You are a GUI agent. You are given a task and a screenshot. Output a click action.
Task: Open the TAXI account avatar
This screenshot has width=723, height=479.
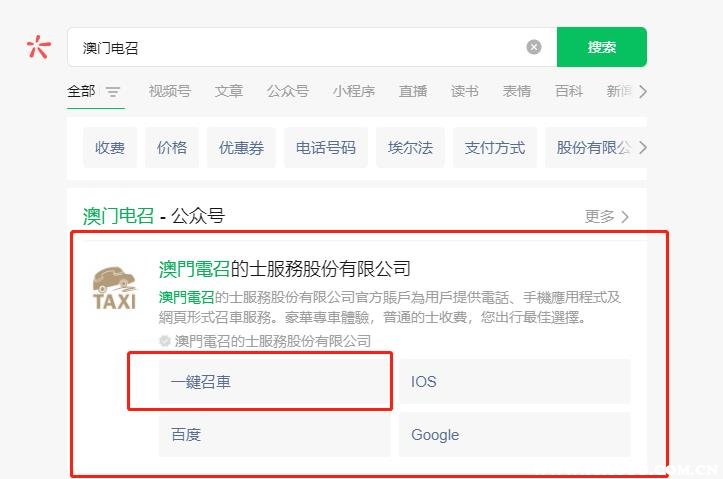(x=114, y=289)
